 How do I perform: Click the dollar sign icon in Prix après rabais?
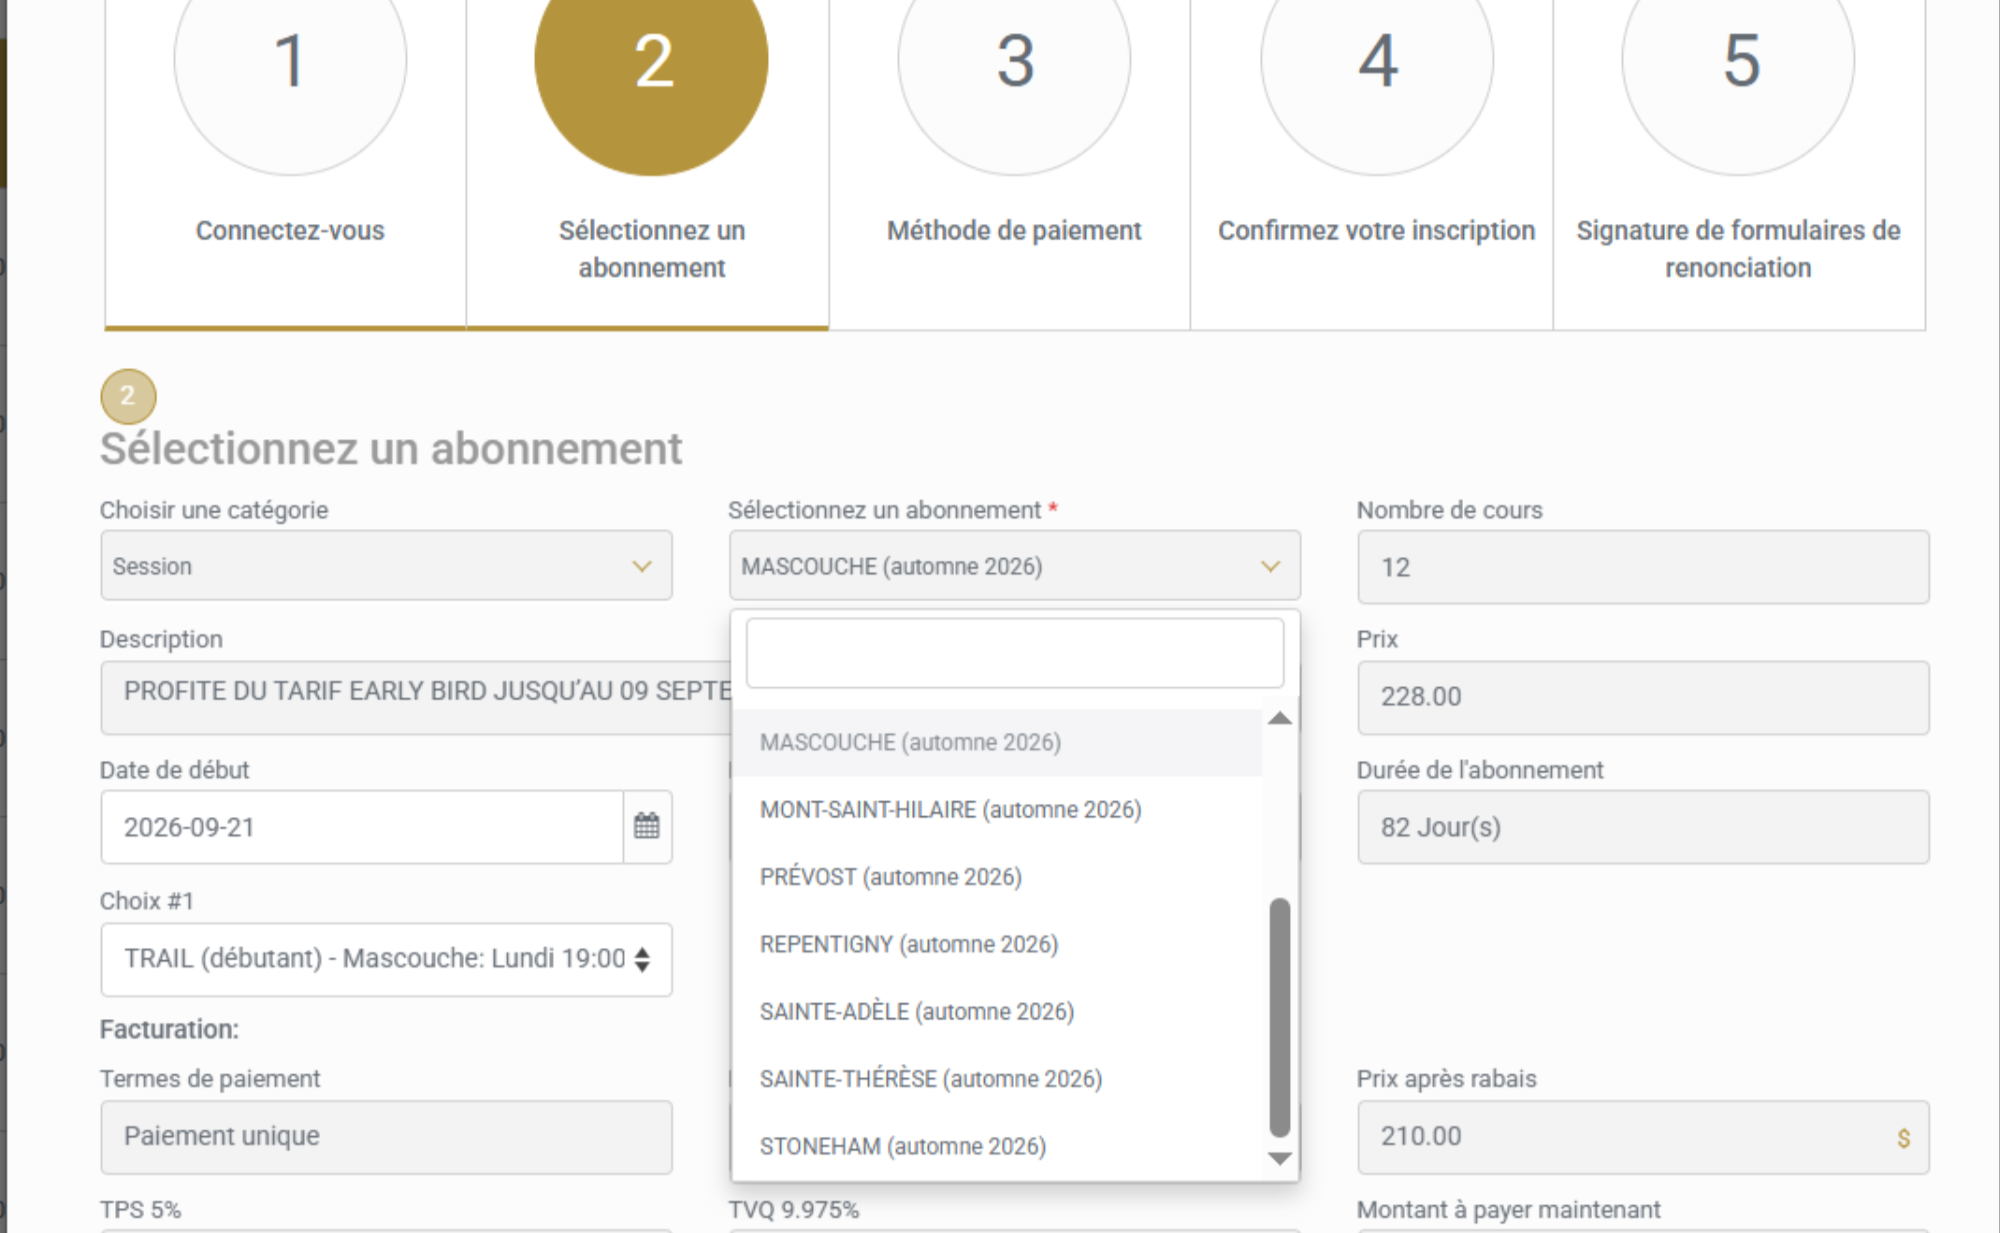pyautogui.click(x=1903, y=1138)
